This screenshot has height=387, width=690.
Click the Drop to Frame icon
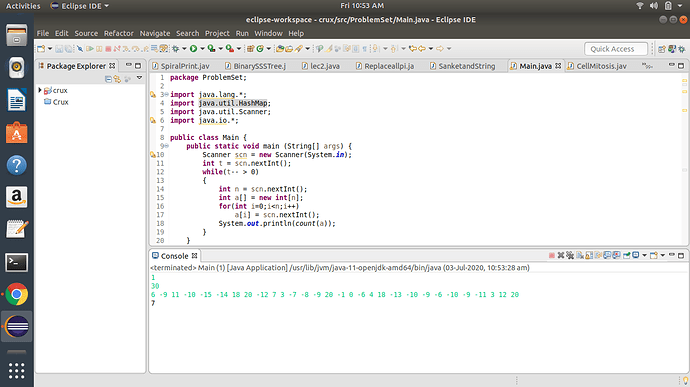pos(154,48)
